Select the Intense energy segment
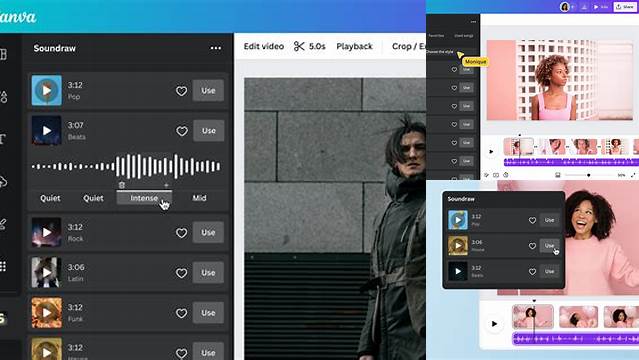 tap(144, 198)
